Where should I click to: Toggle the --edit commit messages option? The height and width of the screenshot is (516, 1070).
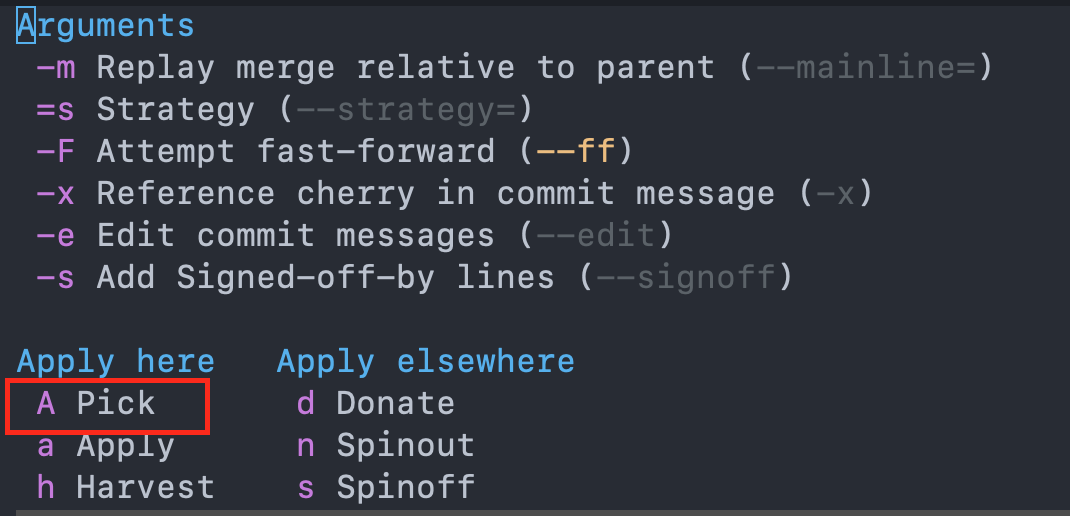[x=355, y=236]
